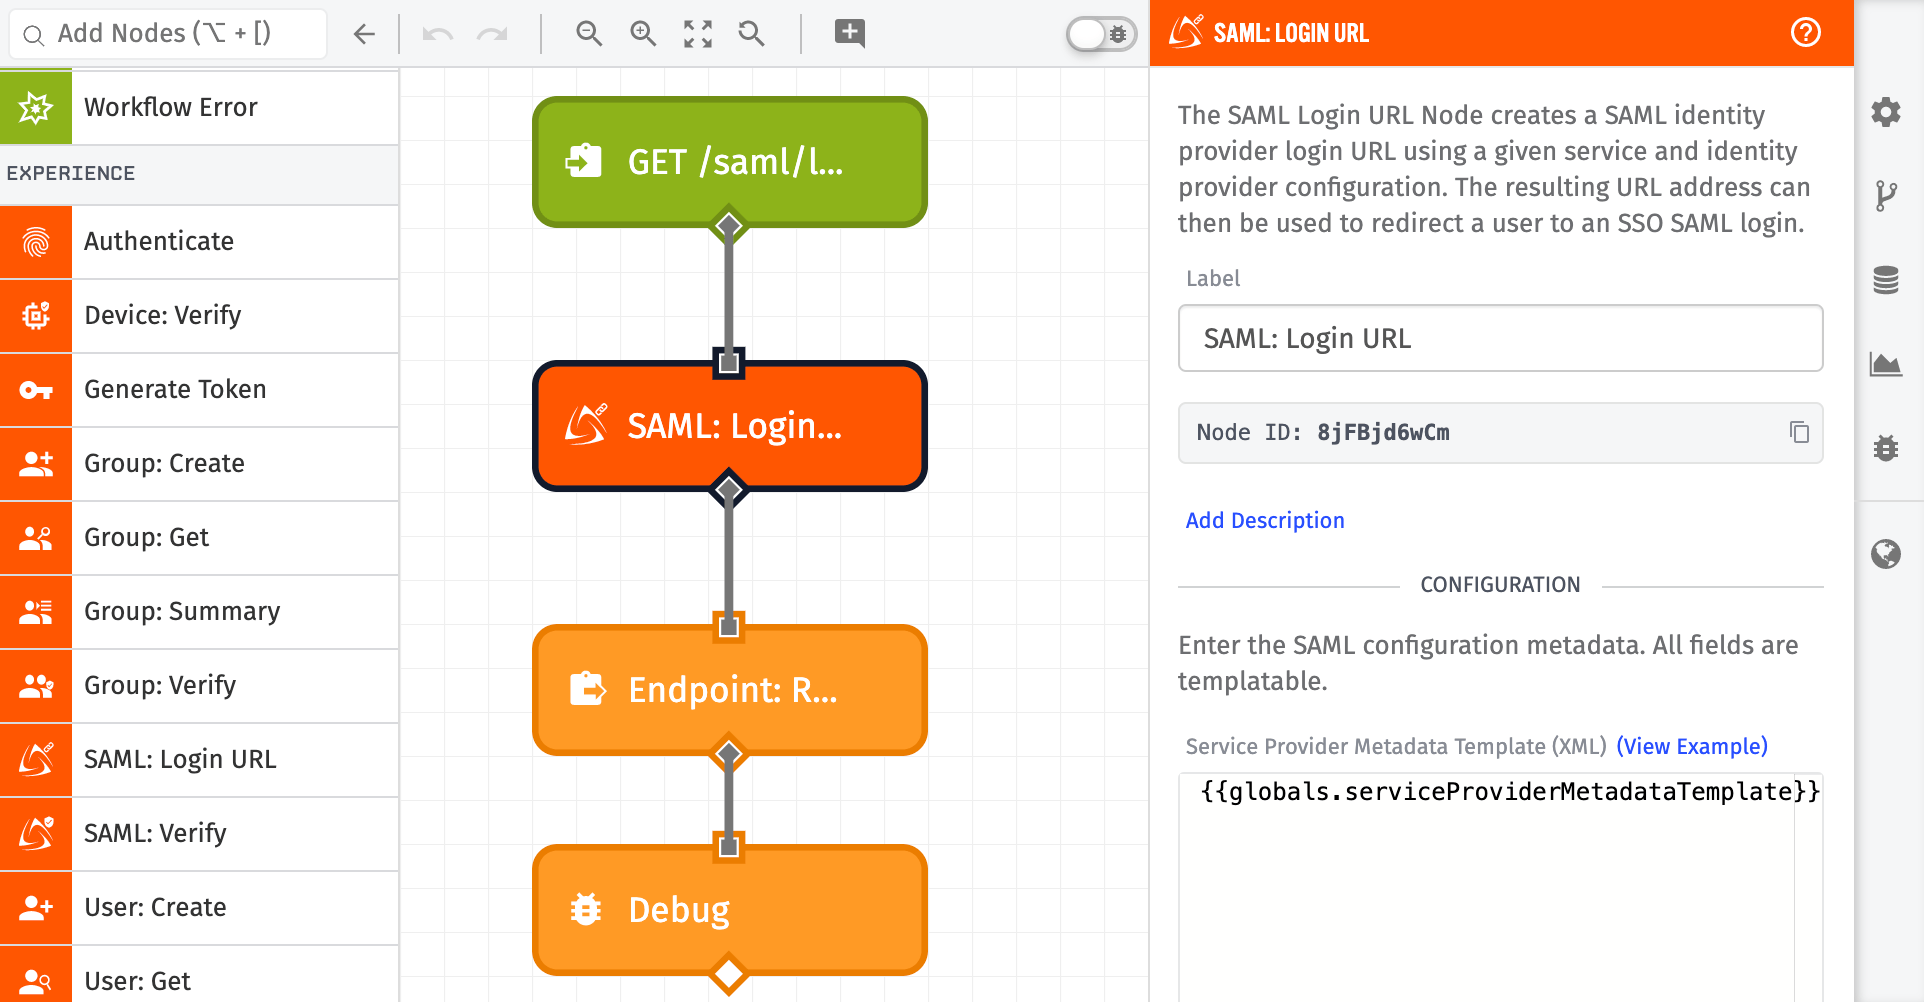Open the debug bug tab in sidebar
1924x1002 pixels.
[x=1886, y=448]
